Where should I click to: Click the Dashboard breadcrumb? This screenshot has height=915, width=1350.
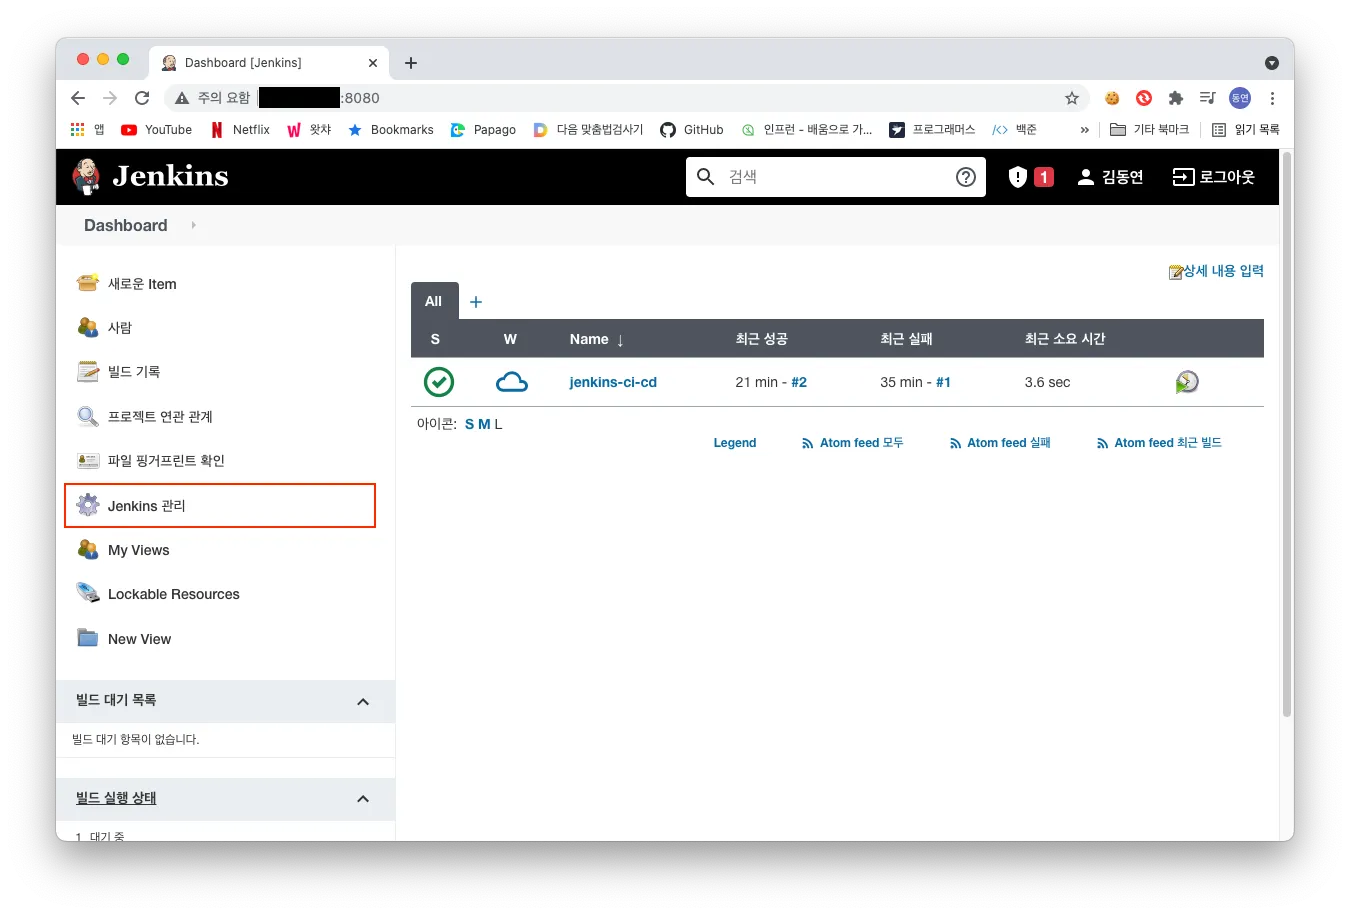(126, 225)
